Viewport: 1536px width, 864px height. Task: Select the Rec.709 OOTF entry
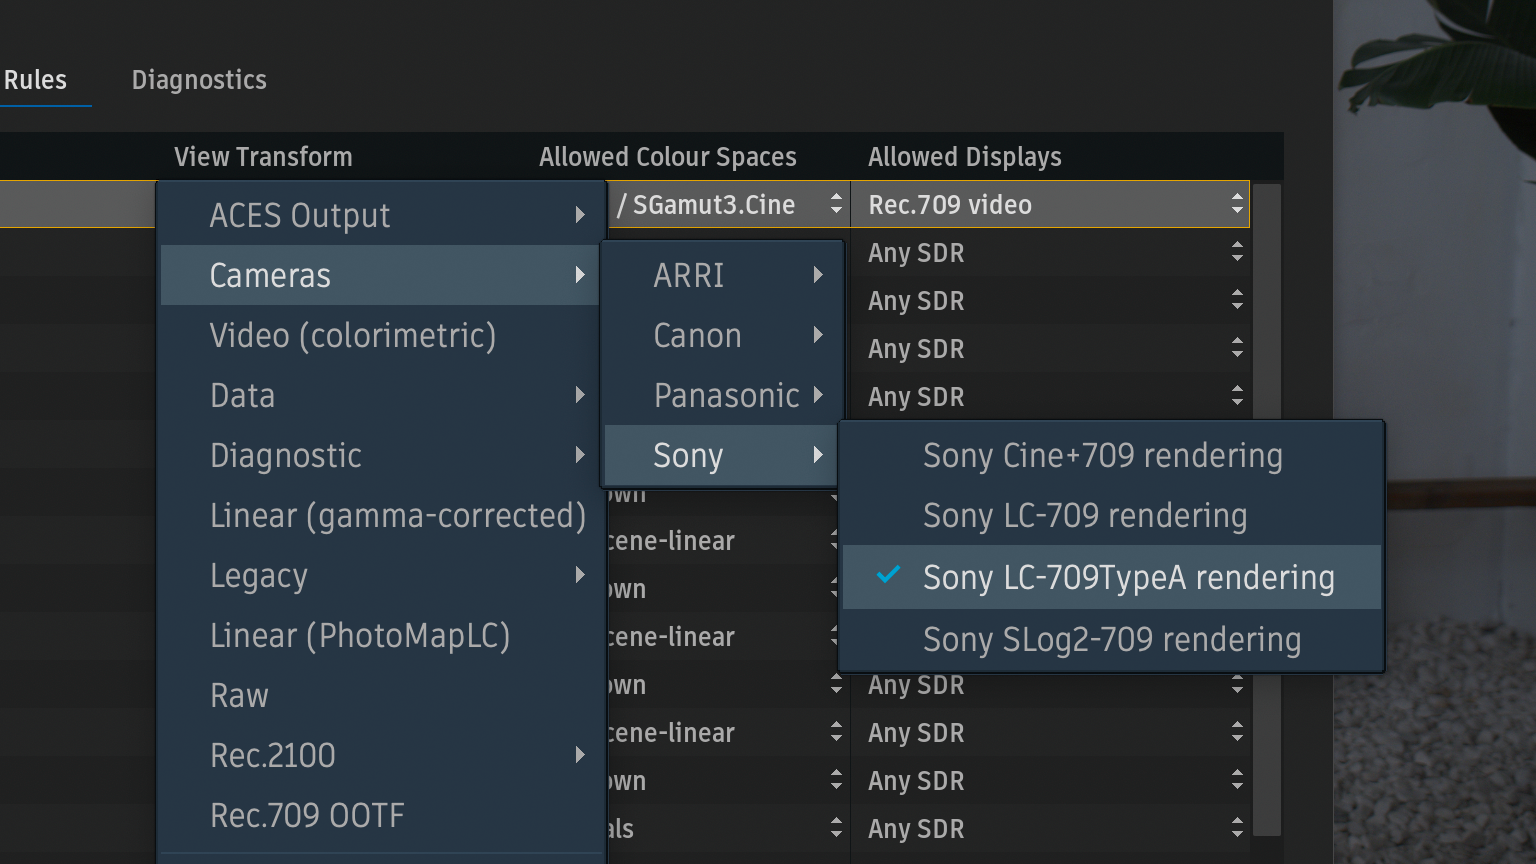point(380,815)
